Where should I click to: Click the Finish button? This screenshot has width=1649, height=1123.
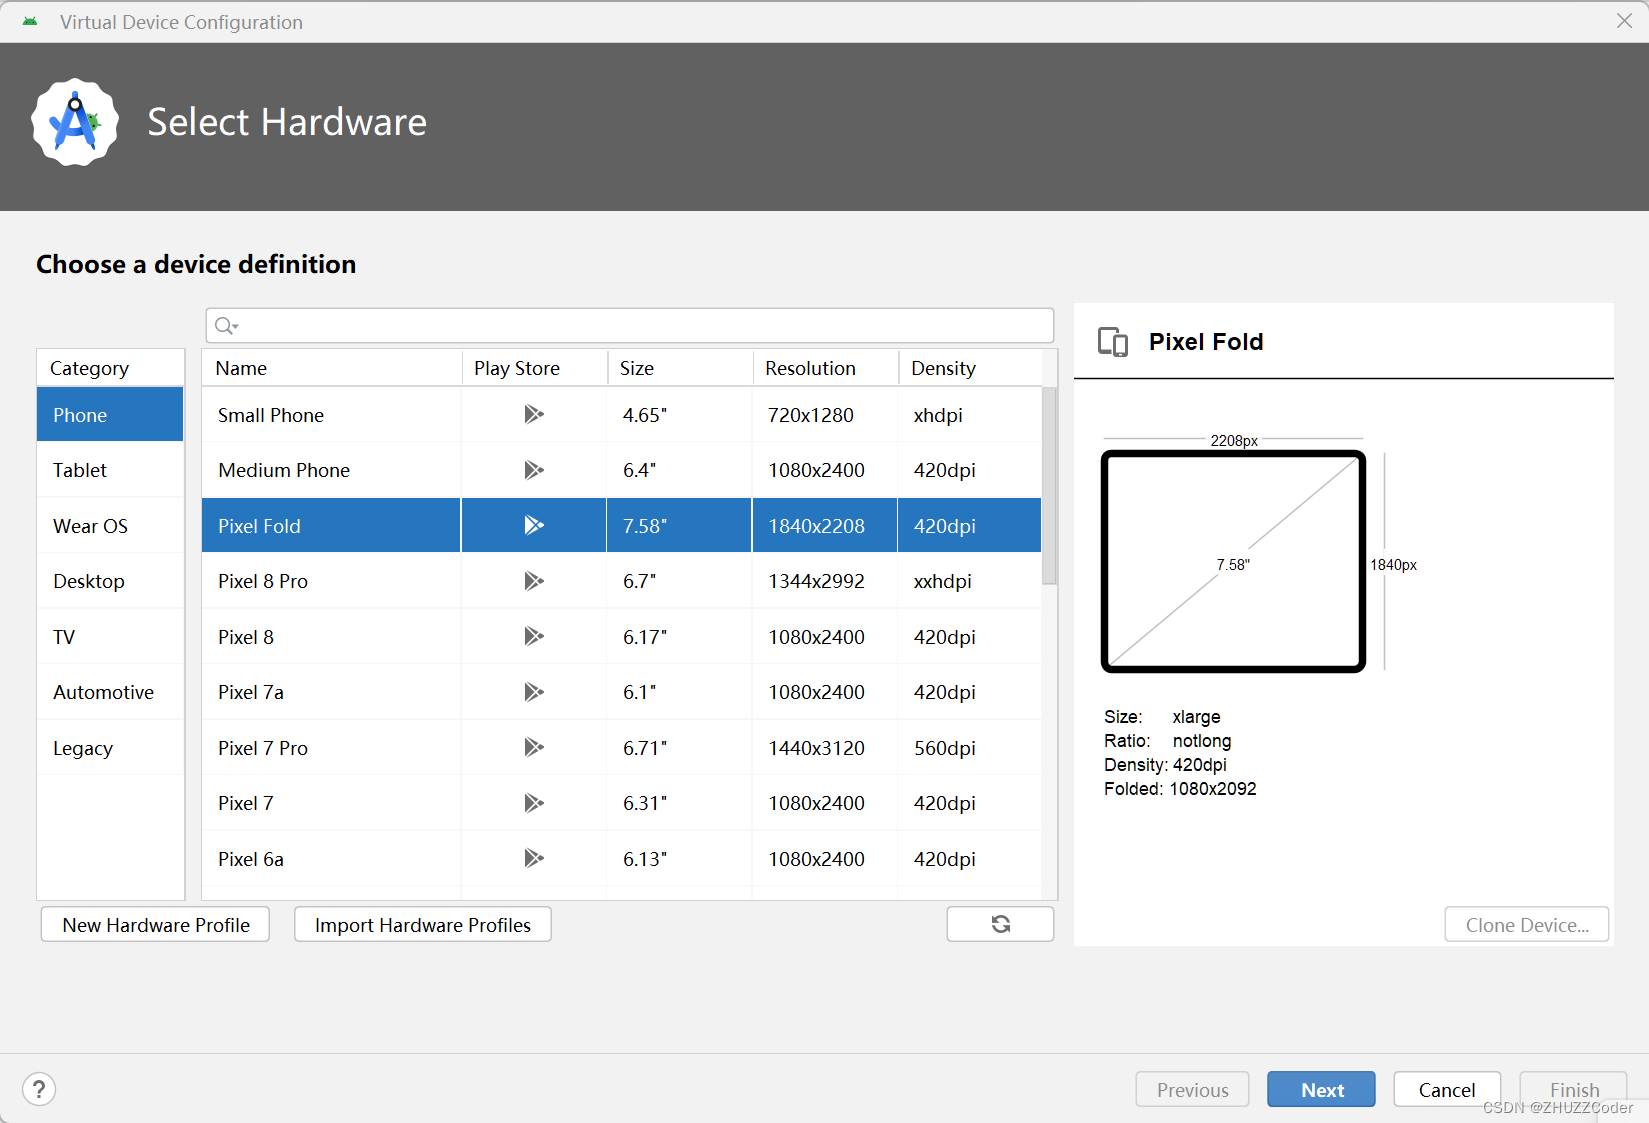pyautogui.click(x=1574, y=1090)
